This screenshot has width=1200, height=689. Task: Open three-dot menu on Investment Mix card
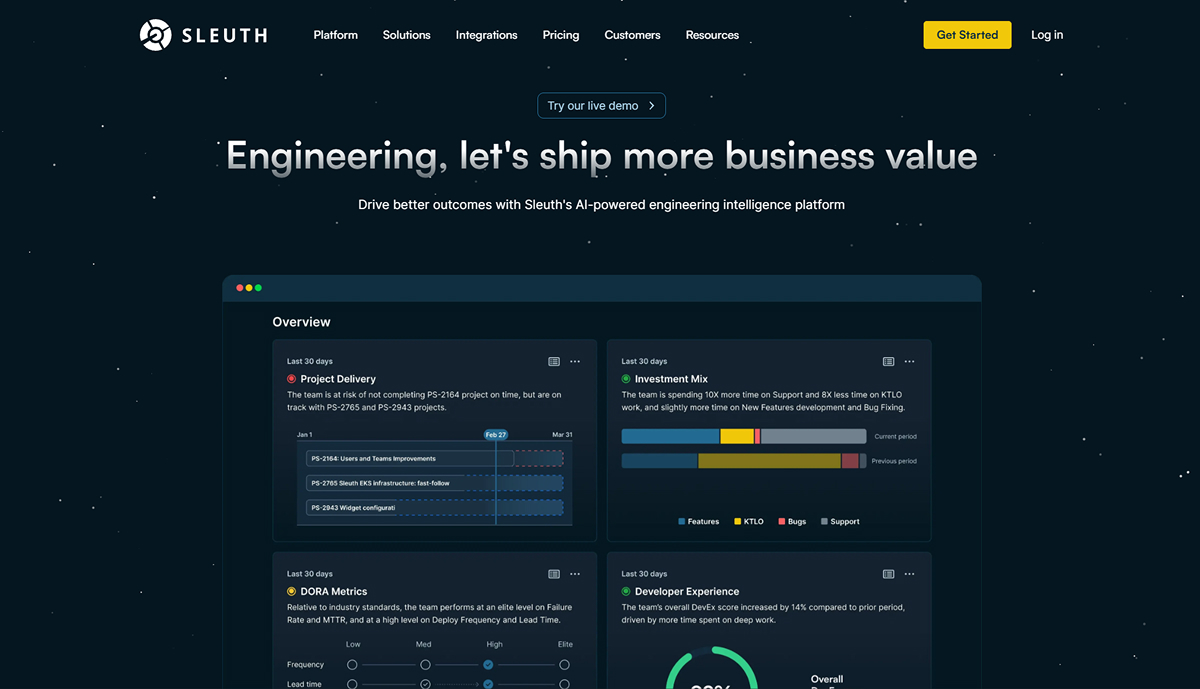tap(909, 361)
